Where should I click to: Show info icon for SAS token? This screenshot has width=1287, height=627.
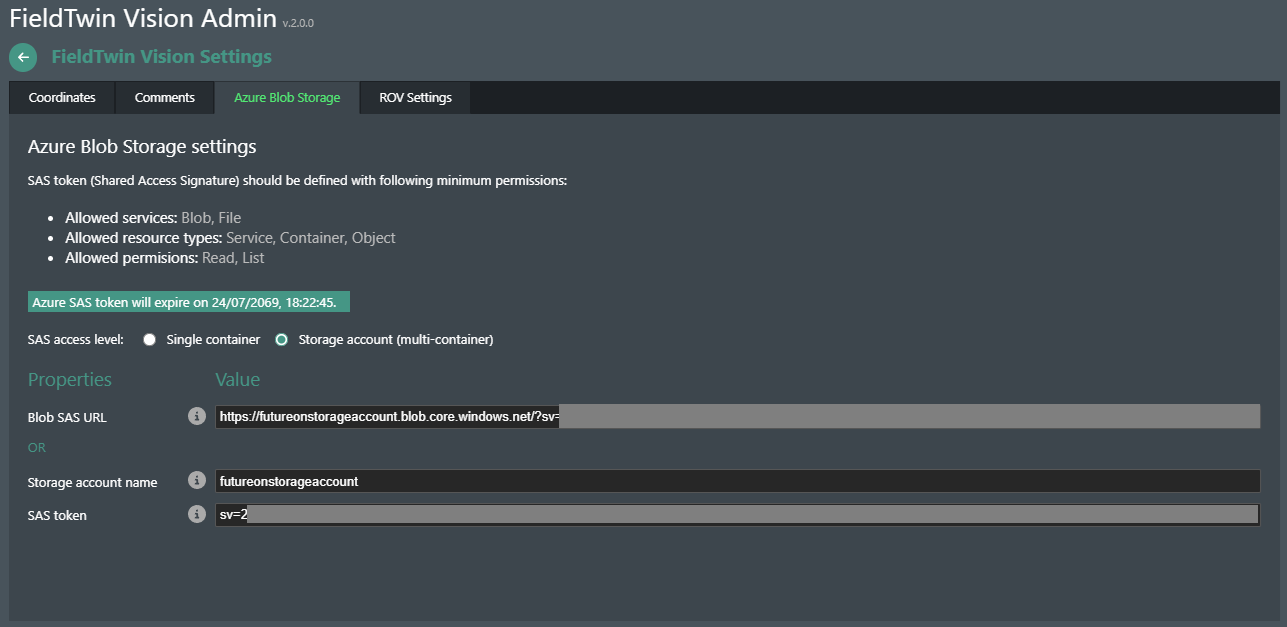pyautogui.click(x=197, y=514)
